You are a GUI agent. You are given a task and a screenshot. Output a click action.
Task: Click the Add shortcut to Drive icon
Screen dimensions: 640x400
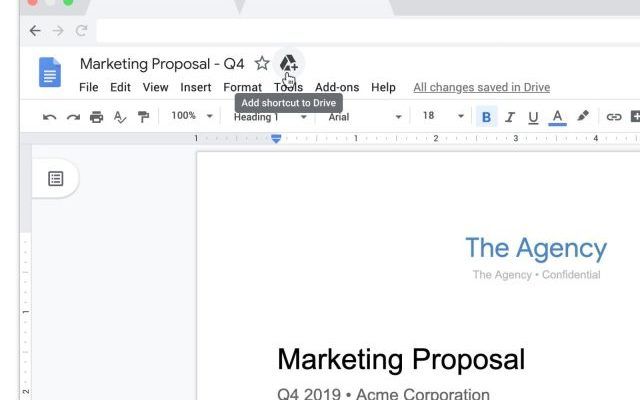coord(288,63)
